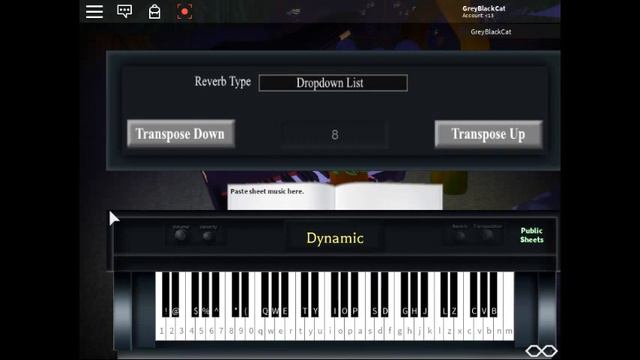Image resolution: width=640 pixels, height=360 pixels.
Task: Click the Transposition knob
Action: pos(488,235)
